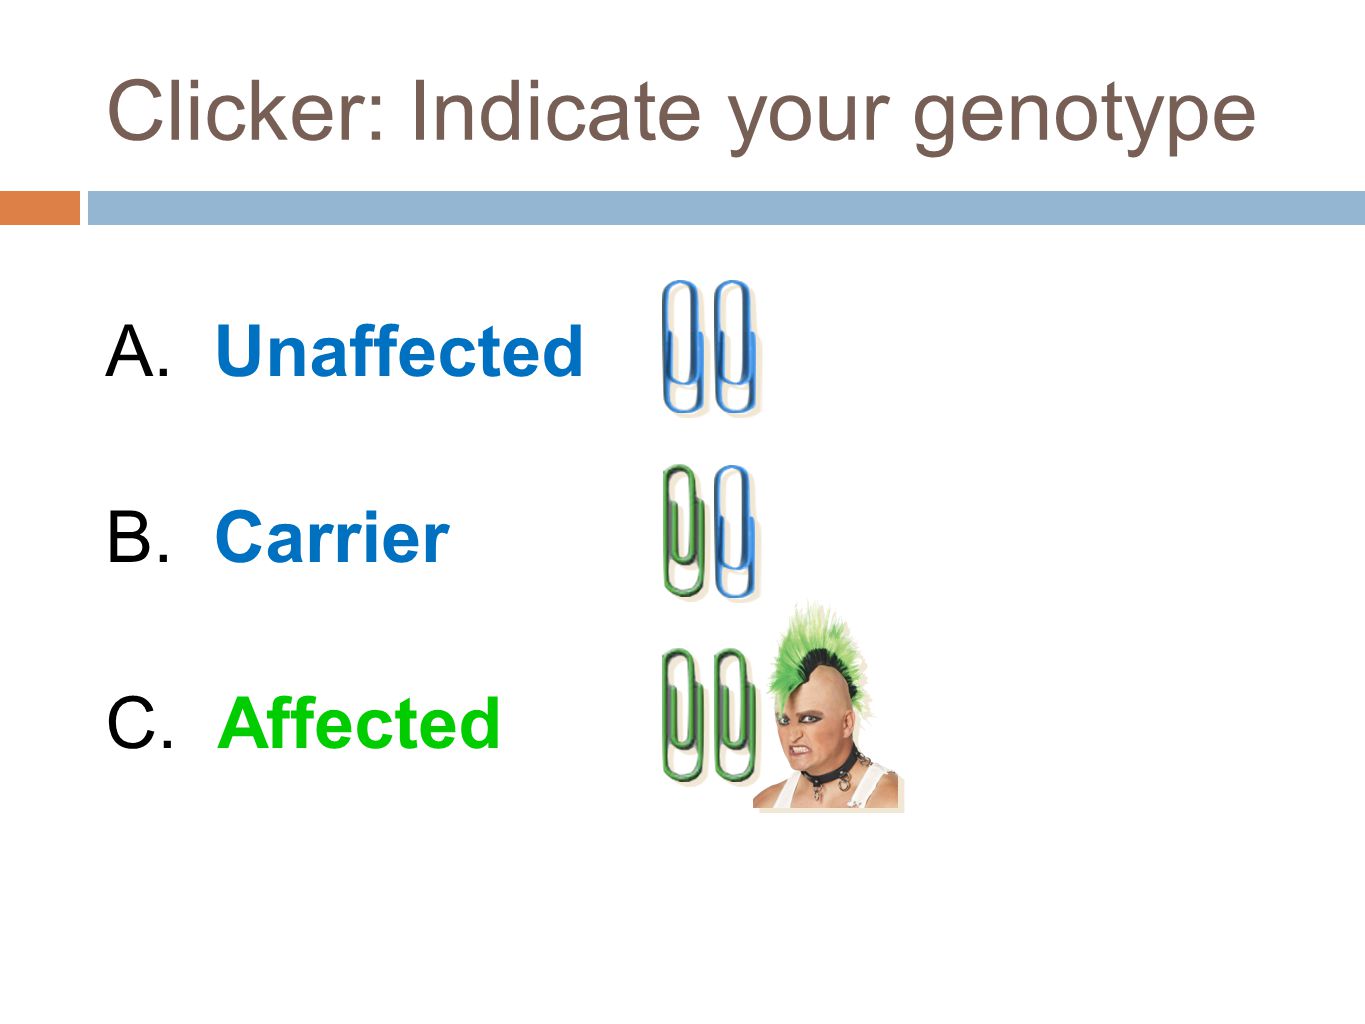Choose the green Affected answer text
The image size is (1365, 1024).
click(x=358, y=722)
